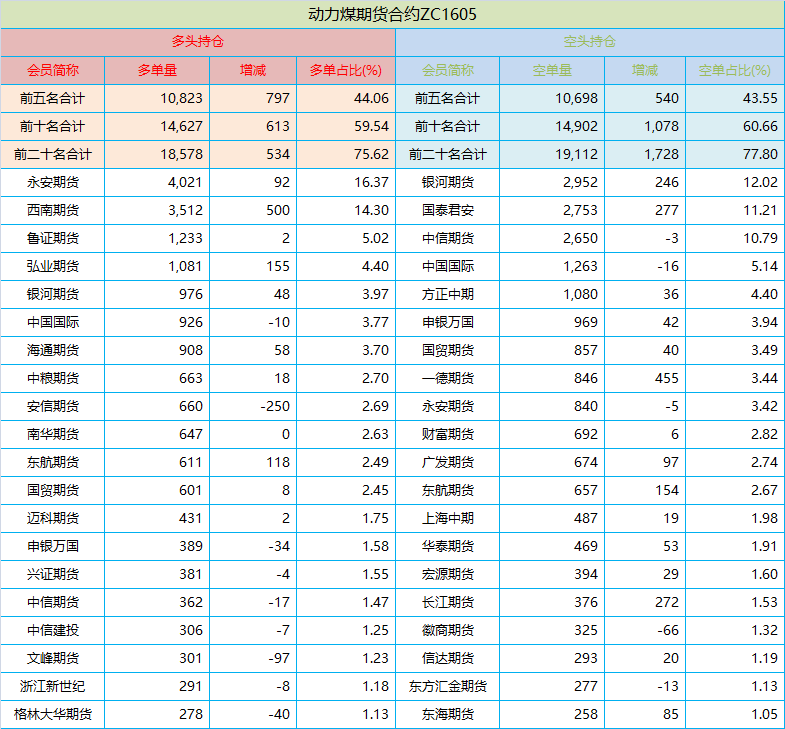Click the 272 change value
Viewport: 785px width, 729px height.
(x=667, y=603)
